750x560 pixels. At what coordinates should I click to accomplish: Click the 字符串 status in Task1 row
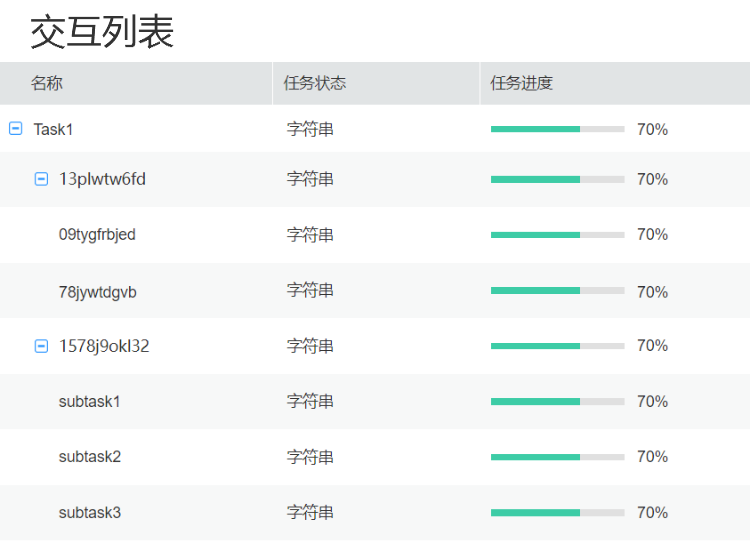[310, 129]
